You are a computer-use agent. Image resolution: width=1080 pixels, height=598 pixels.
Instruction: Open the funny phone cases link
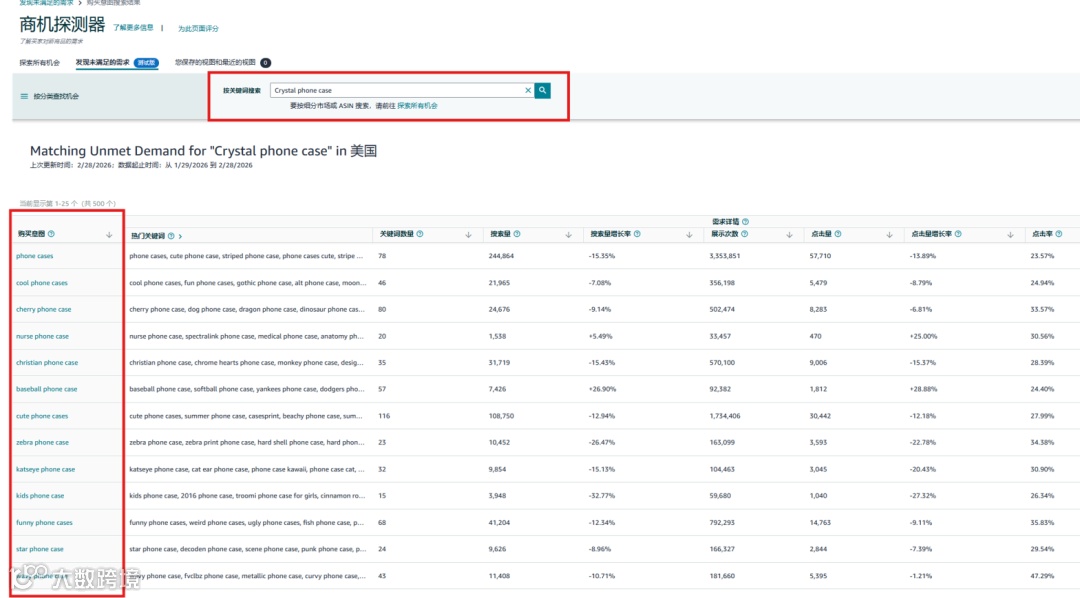(x=44, y=523)
